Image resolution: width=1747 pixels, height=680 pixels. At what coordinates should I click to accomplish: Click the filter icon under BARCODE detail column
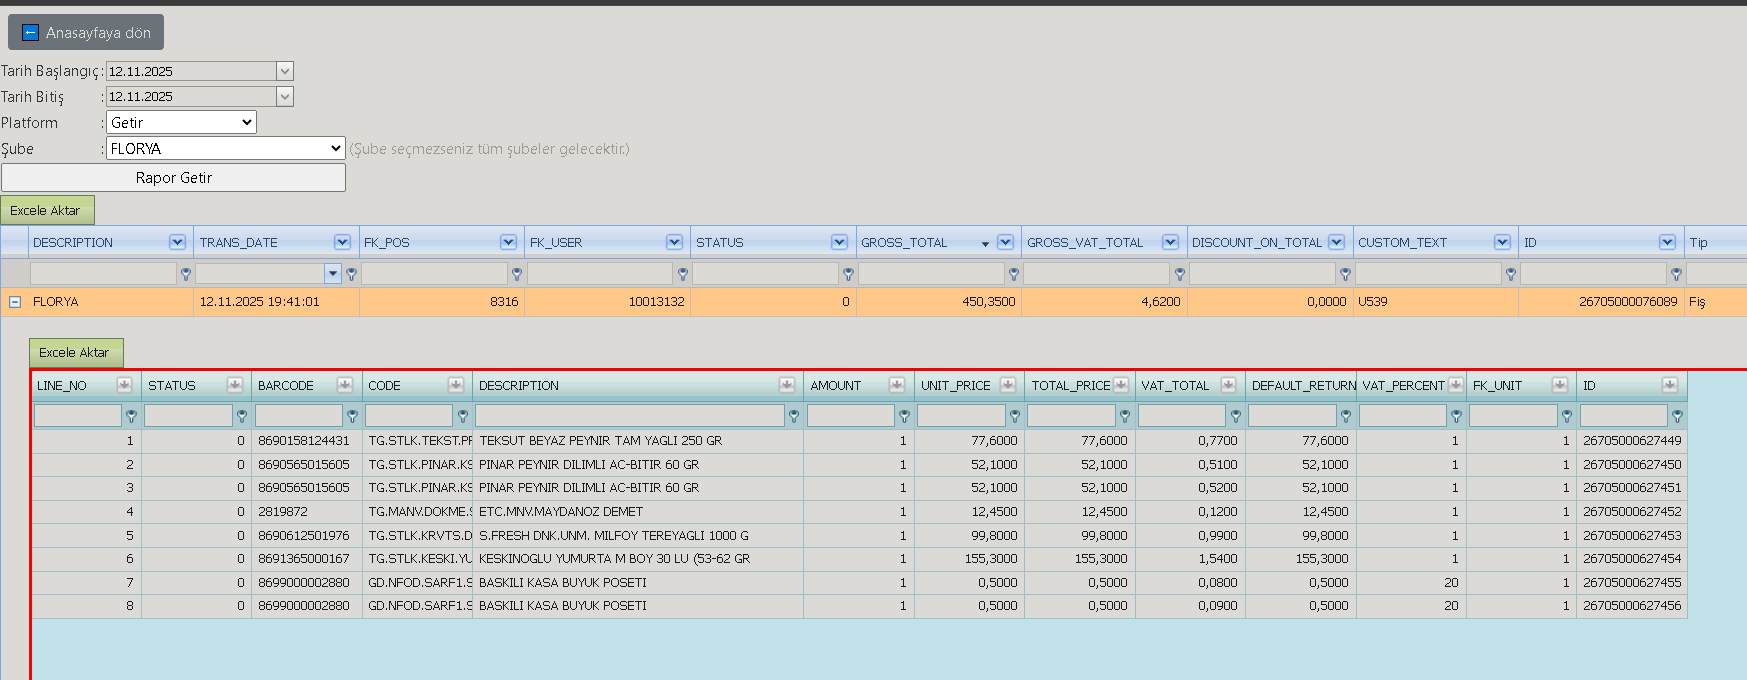point(352,416)
